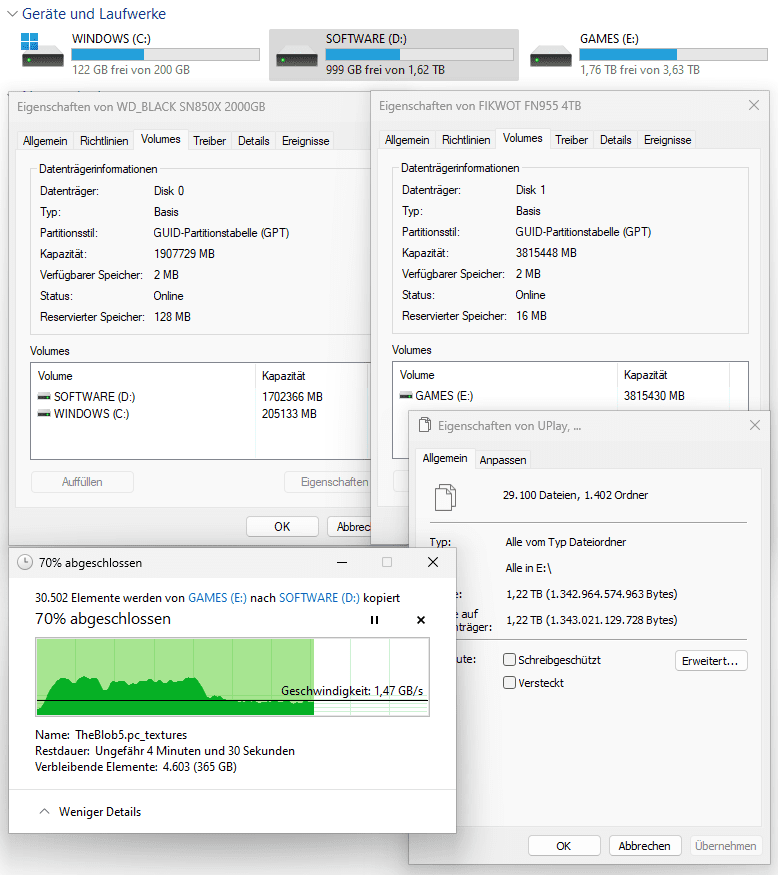
Task: Select the SOFTWARE (D:) drive icon
Action: click(297, 57)
